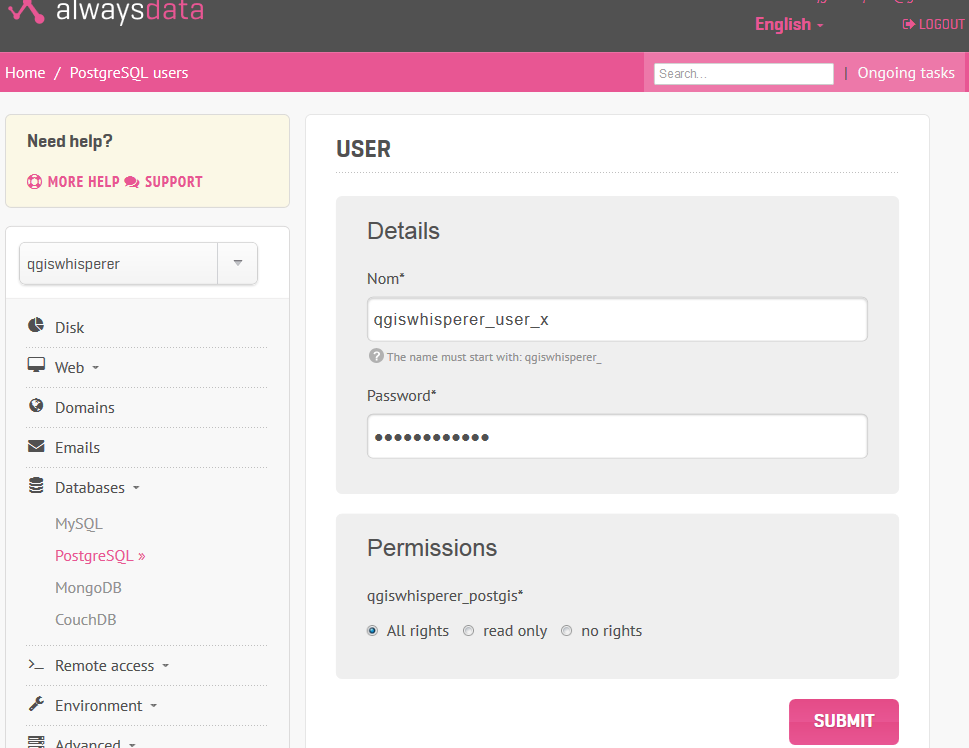Open the English language dropdown

point(789,25)
